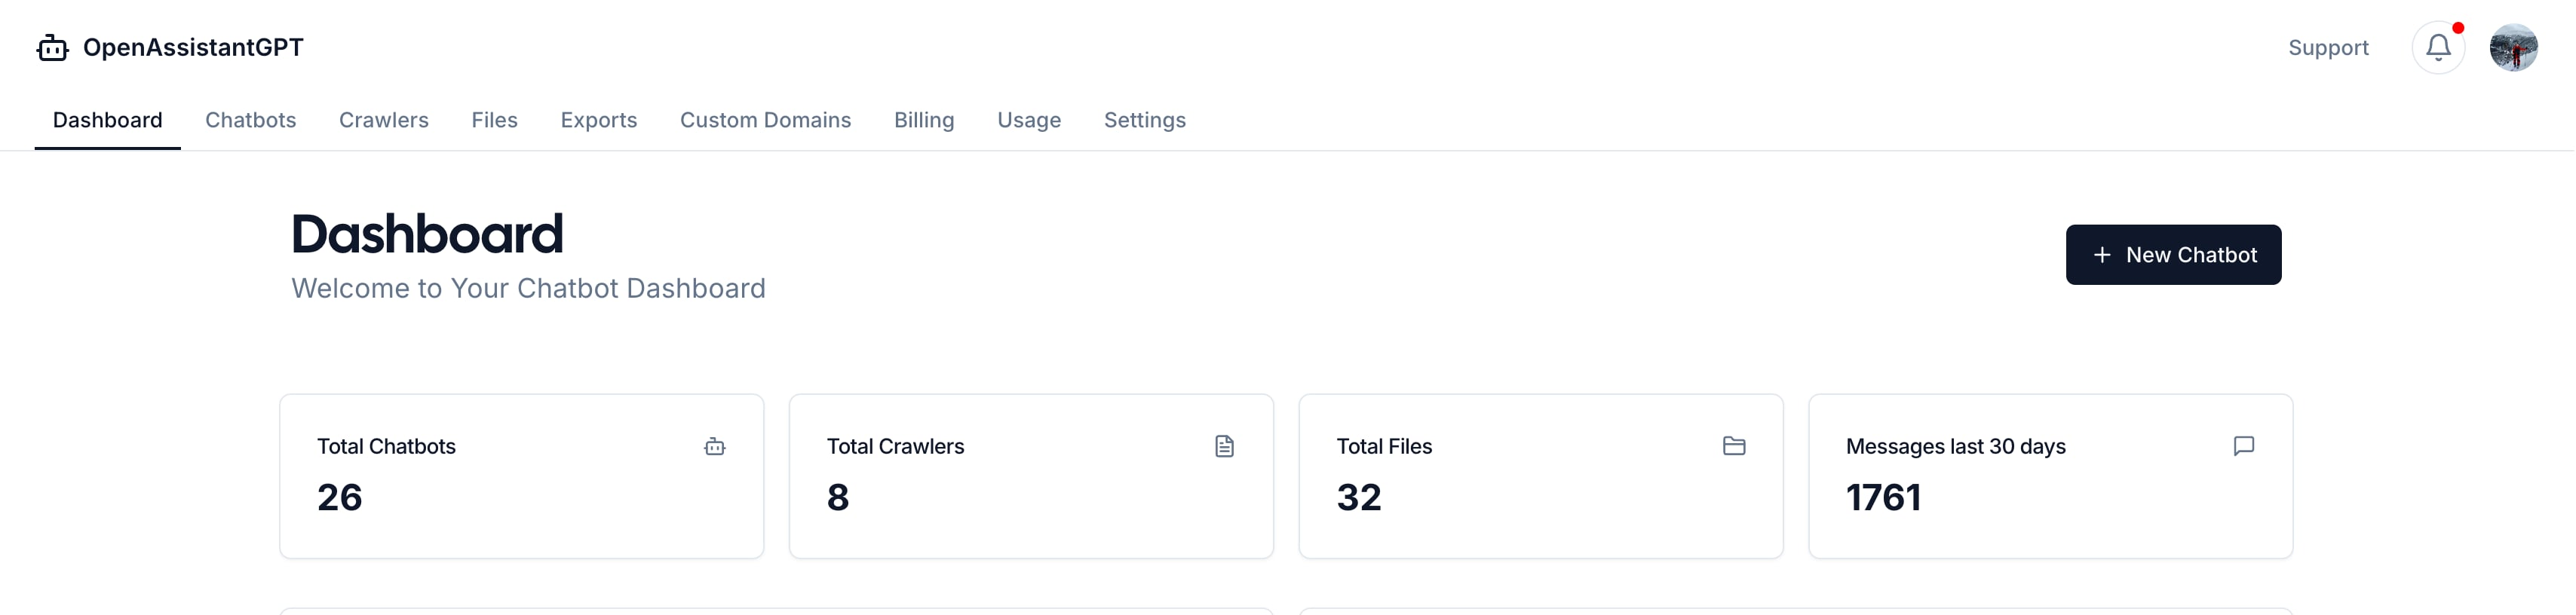This screenshot has width=2576, height=615.
Task: Click the Support link
Action: click(2327, 48)
